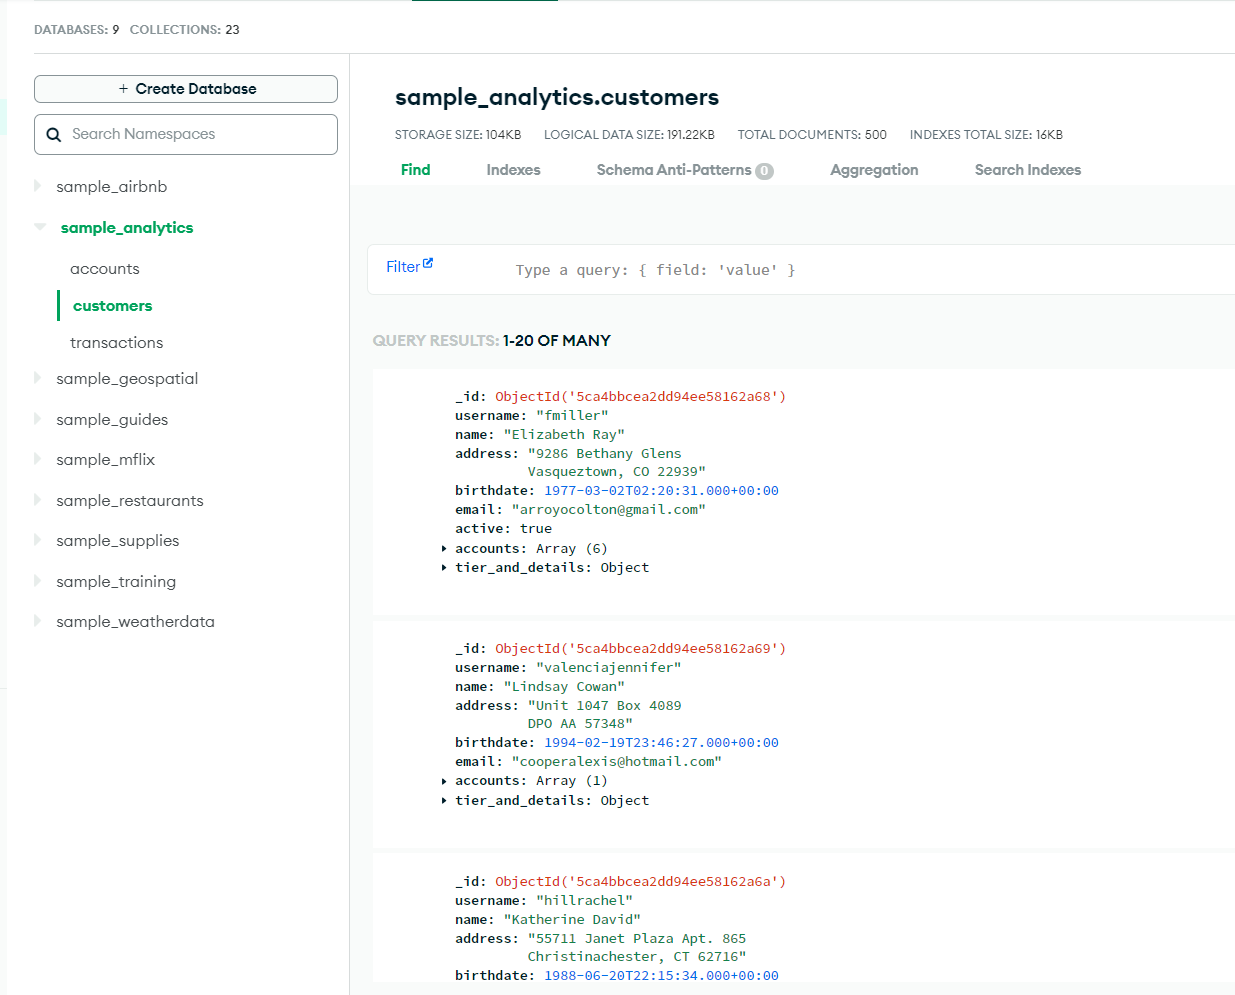Expand accounts Array (6) in fmiller document

tap(444, 549)
